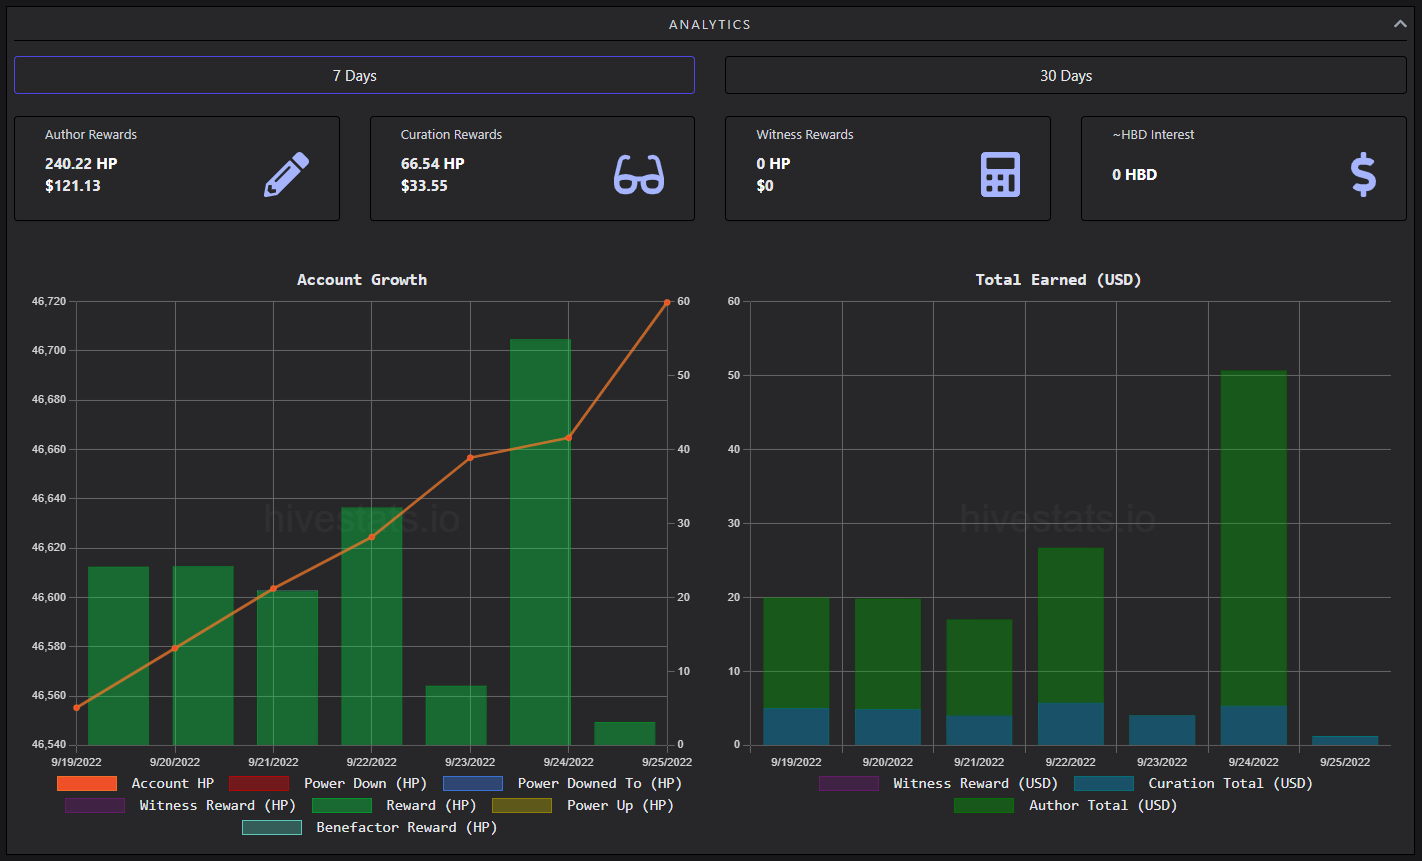Click the 9/24/2022 bar in Total Earned
The image size is (1422, 861).
pos(1254,558)
